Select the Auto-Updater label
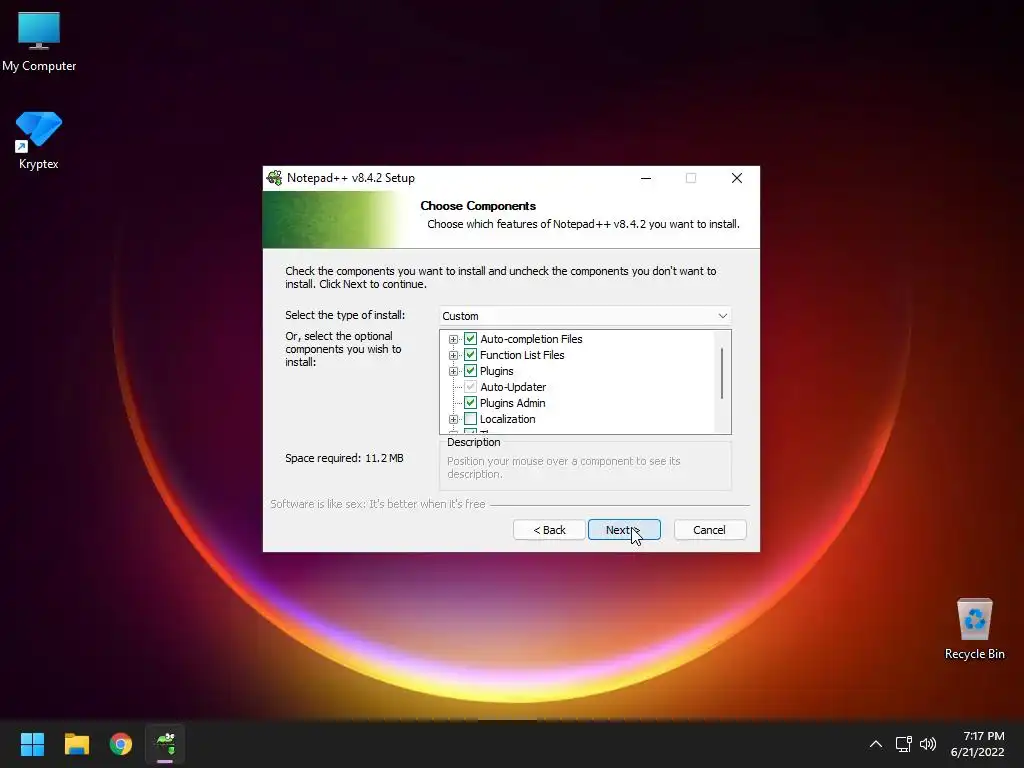This screenshot has height=768, width=1024. (513, 387)
